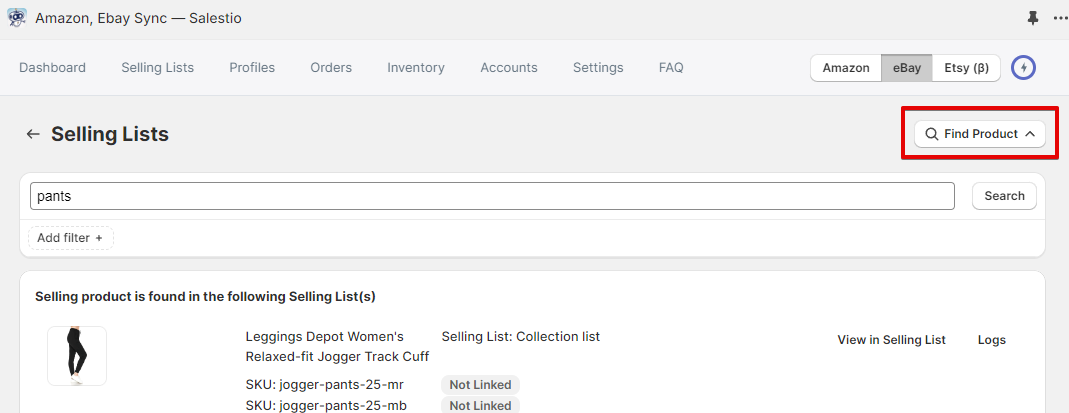The height and width of the screenshot is (413, 1069).
Task: Go to the Inventory tab
Action: click(x=416, y=67)
